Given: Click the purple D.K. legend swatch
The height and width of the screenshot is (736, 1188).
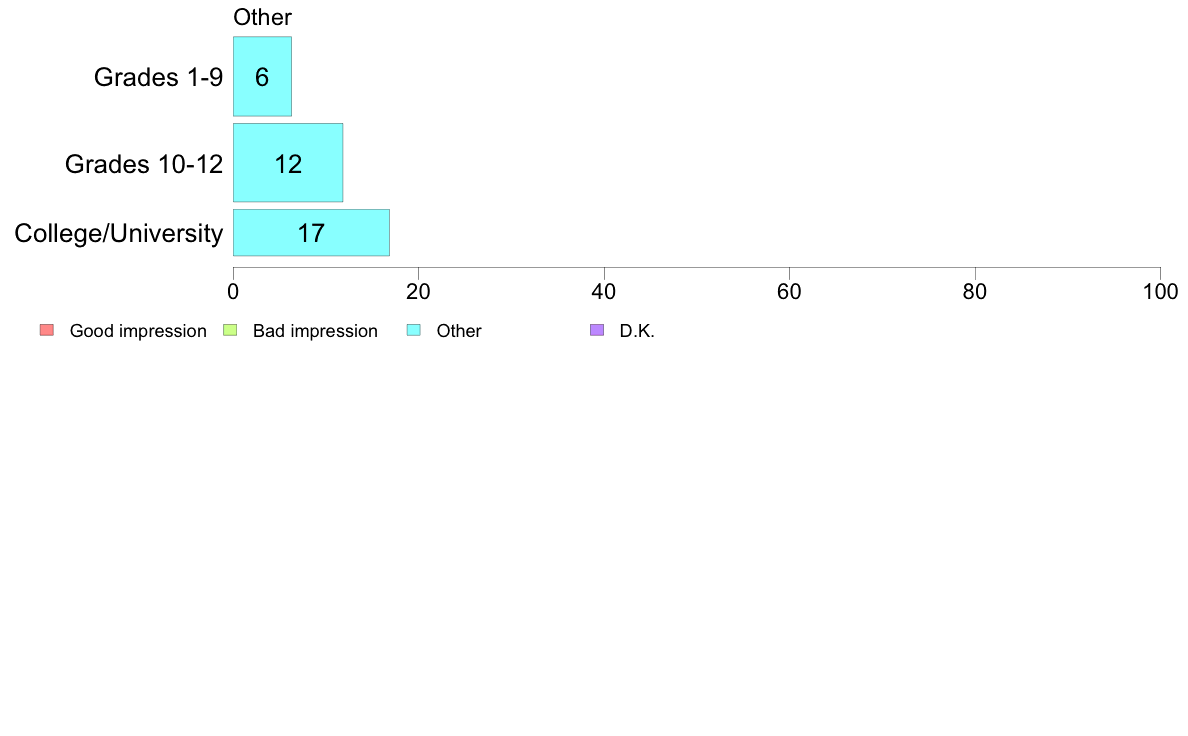Looking at the screenshot, I should click(597, 330).
